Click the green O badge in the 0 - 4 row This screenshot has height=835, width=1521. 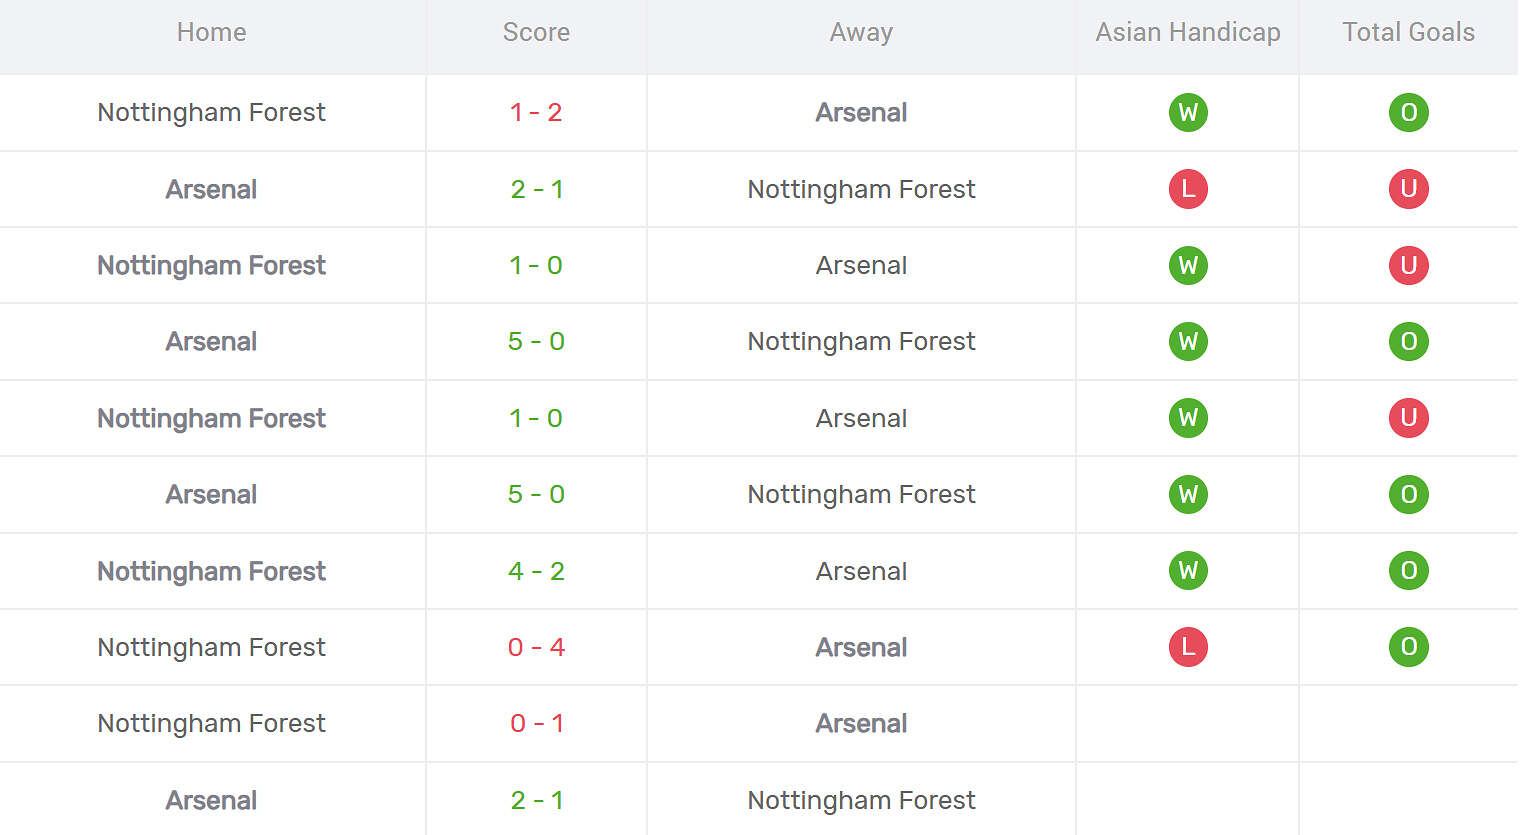coord(1408,647)
